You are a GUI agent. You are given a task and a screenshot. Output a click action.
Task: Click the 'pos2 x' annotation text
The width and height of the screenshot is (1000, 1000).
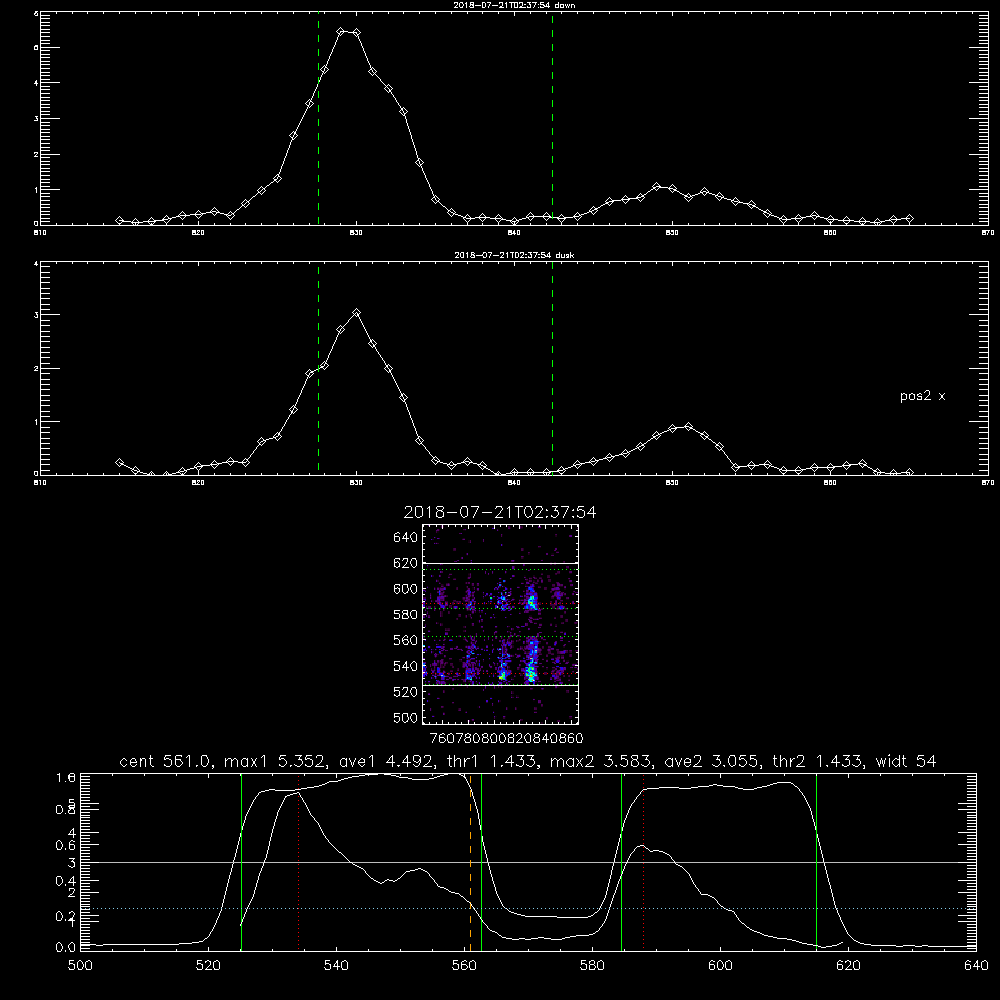(x=922, y=397)
